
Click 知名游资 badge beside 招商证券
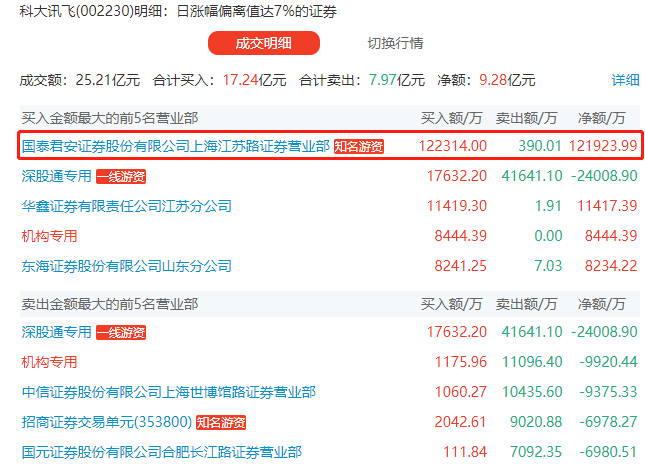point(221,423)
